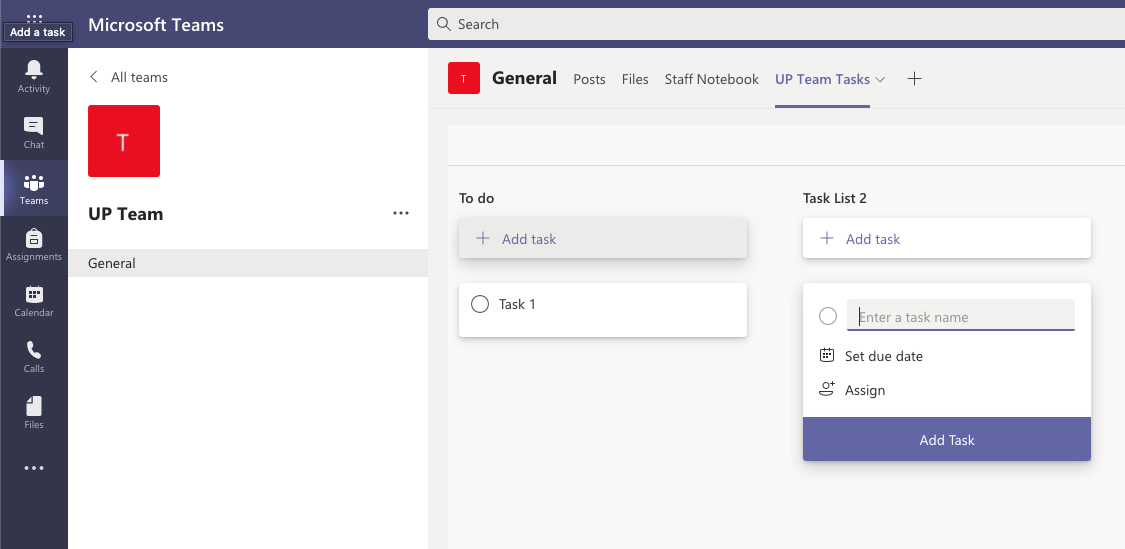The width and height of the screenshot is (1125, 549).
Task: Open the Calls phone icon
Action: pos(34,349)
